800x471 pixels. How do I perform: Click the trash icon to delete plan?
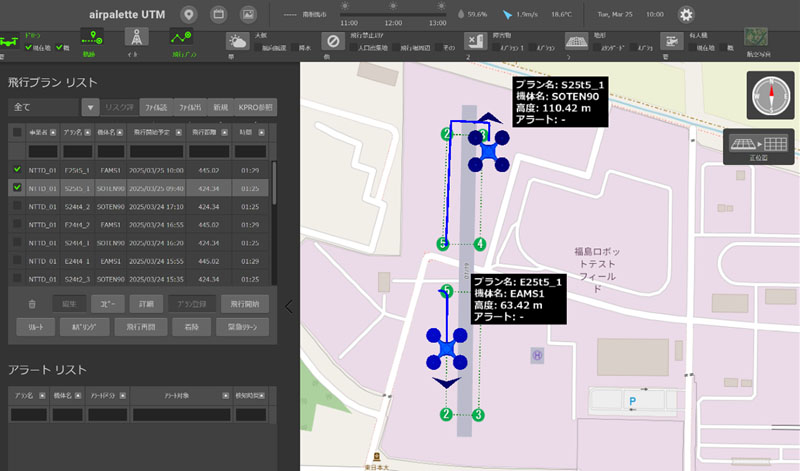pos(32,303)
